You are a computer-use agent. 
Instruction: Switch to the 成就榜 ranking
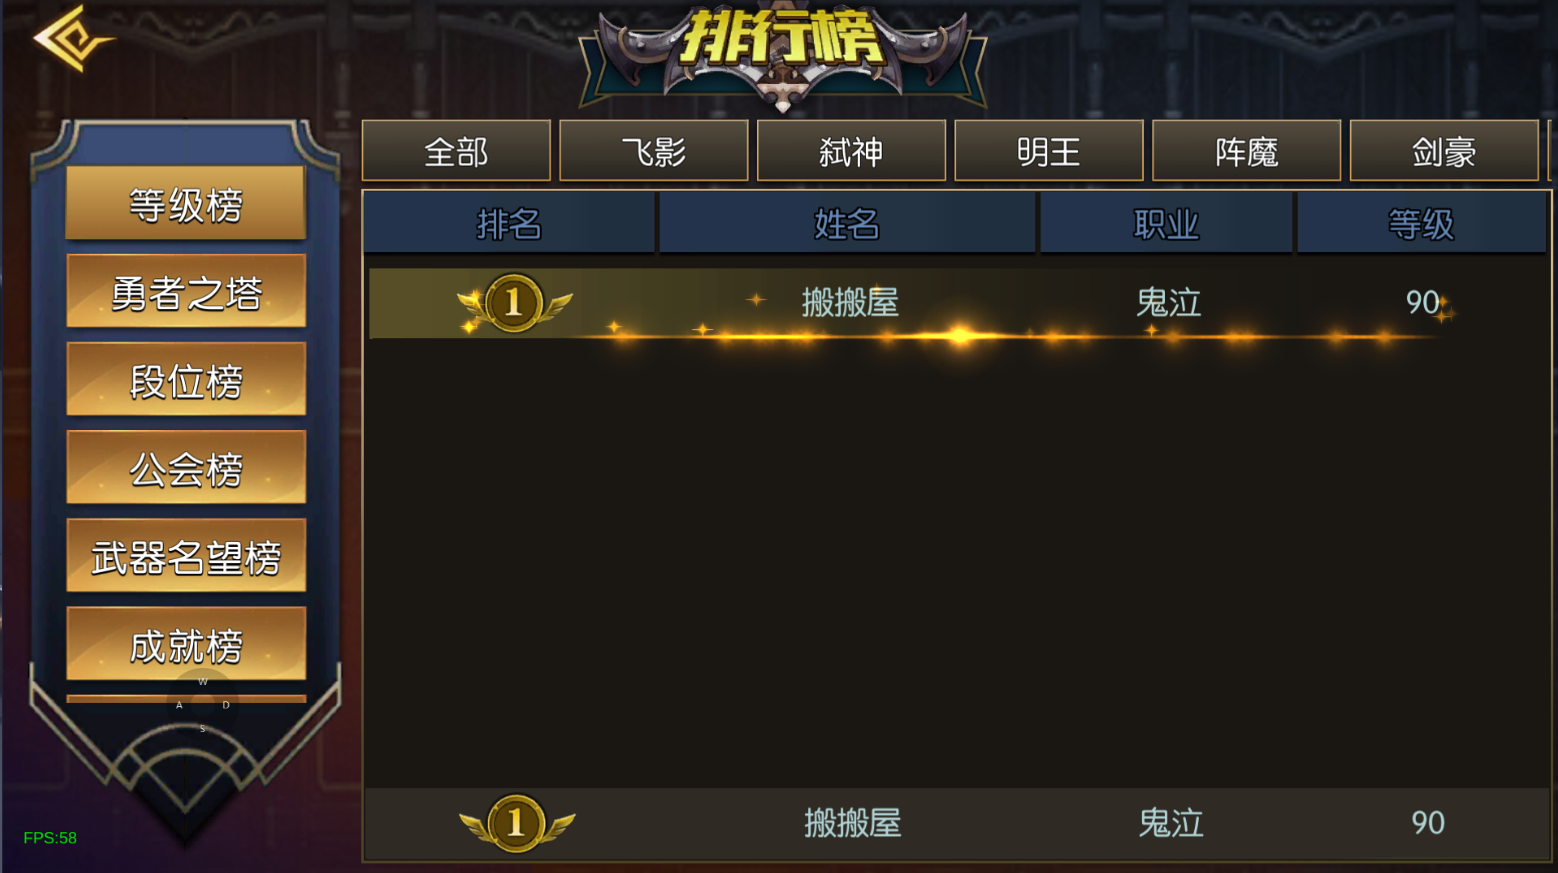(x=186, y=643)
